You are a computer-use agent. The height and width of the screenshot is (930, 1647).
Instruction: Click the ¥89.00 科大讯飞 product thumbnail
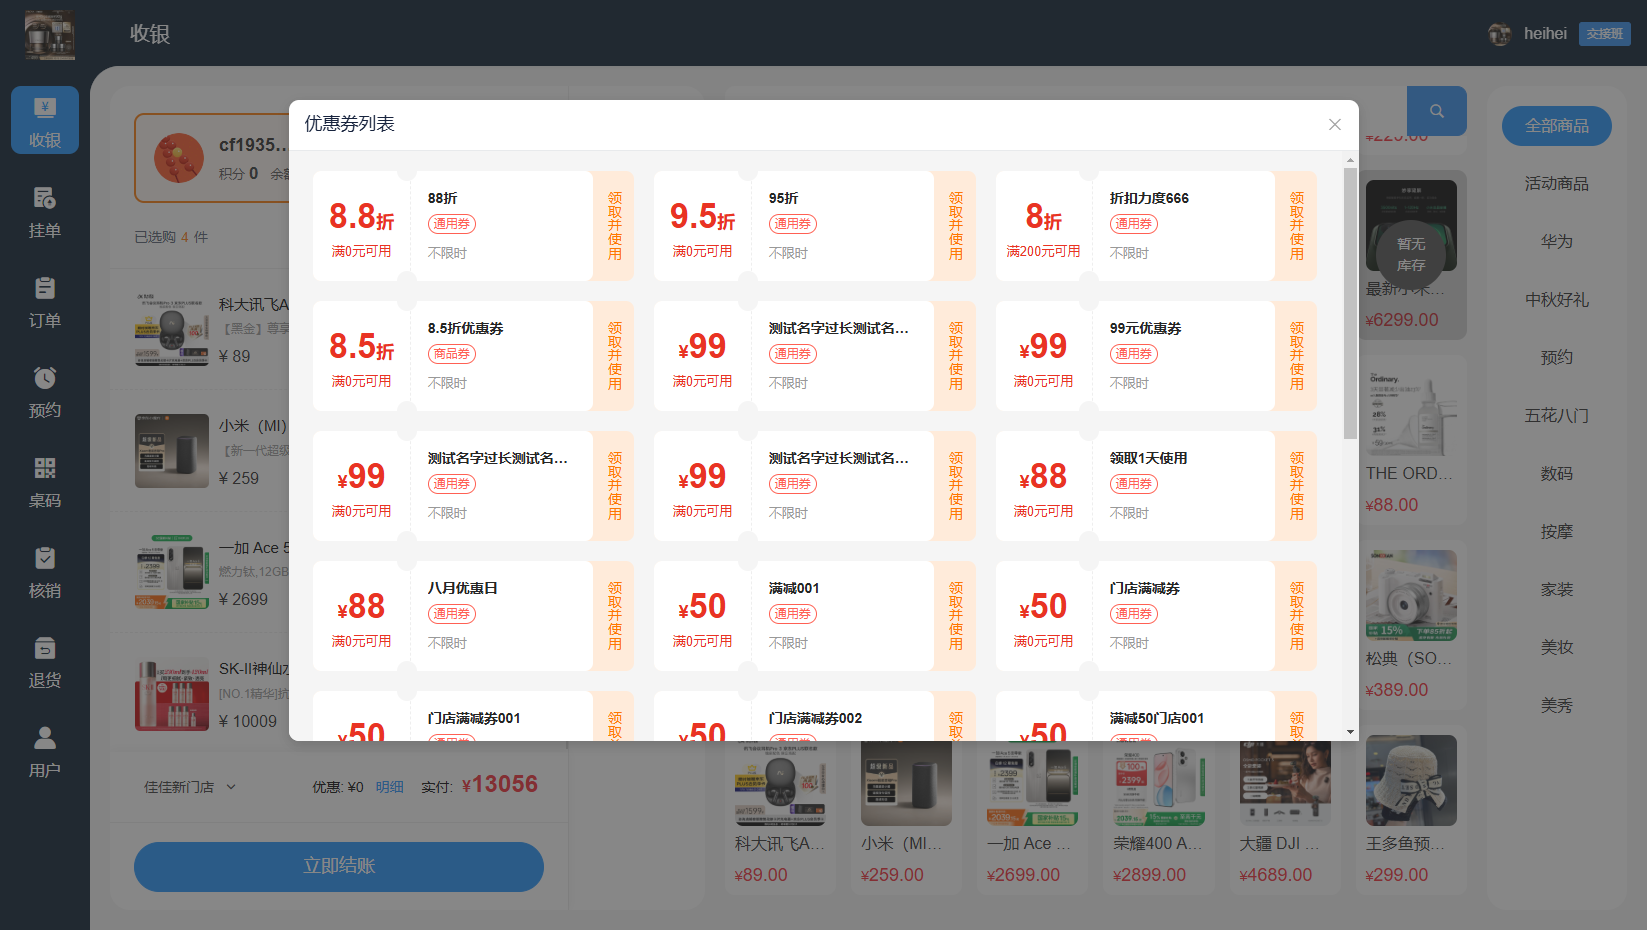coord(780,783)
